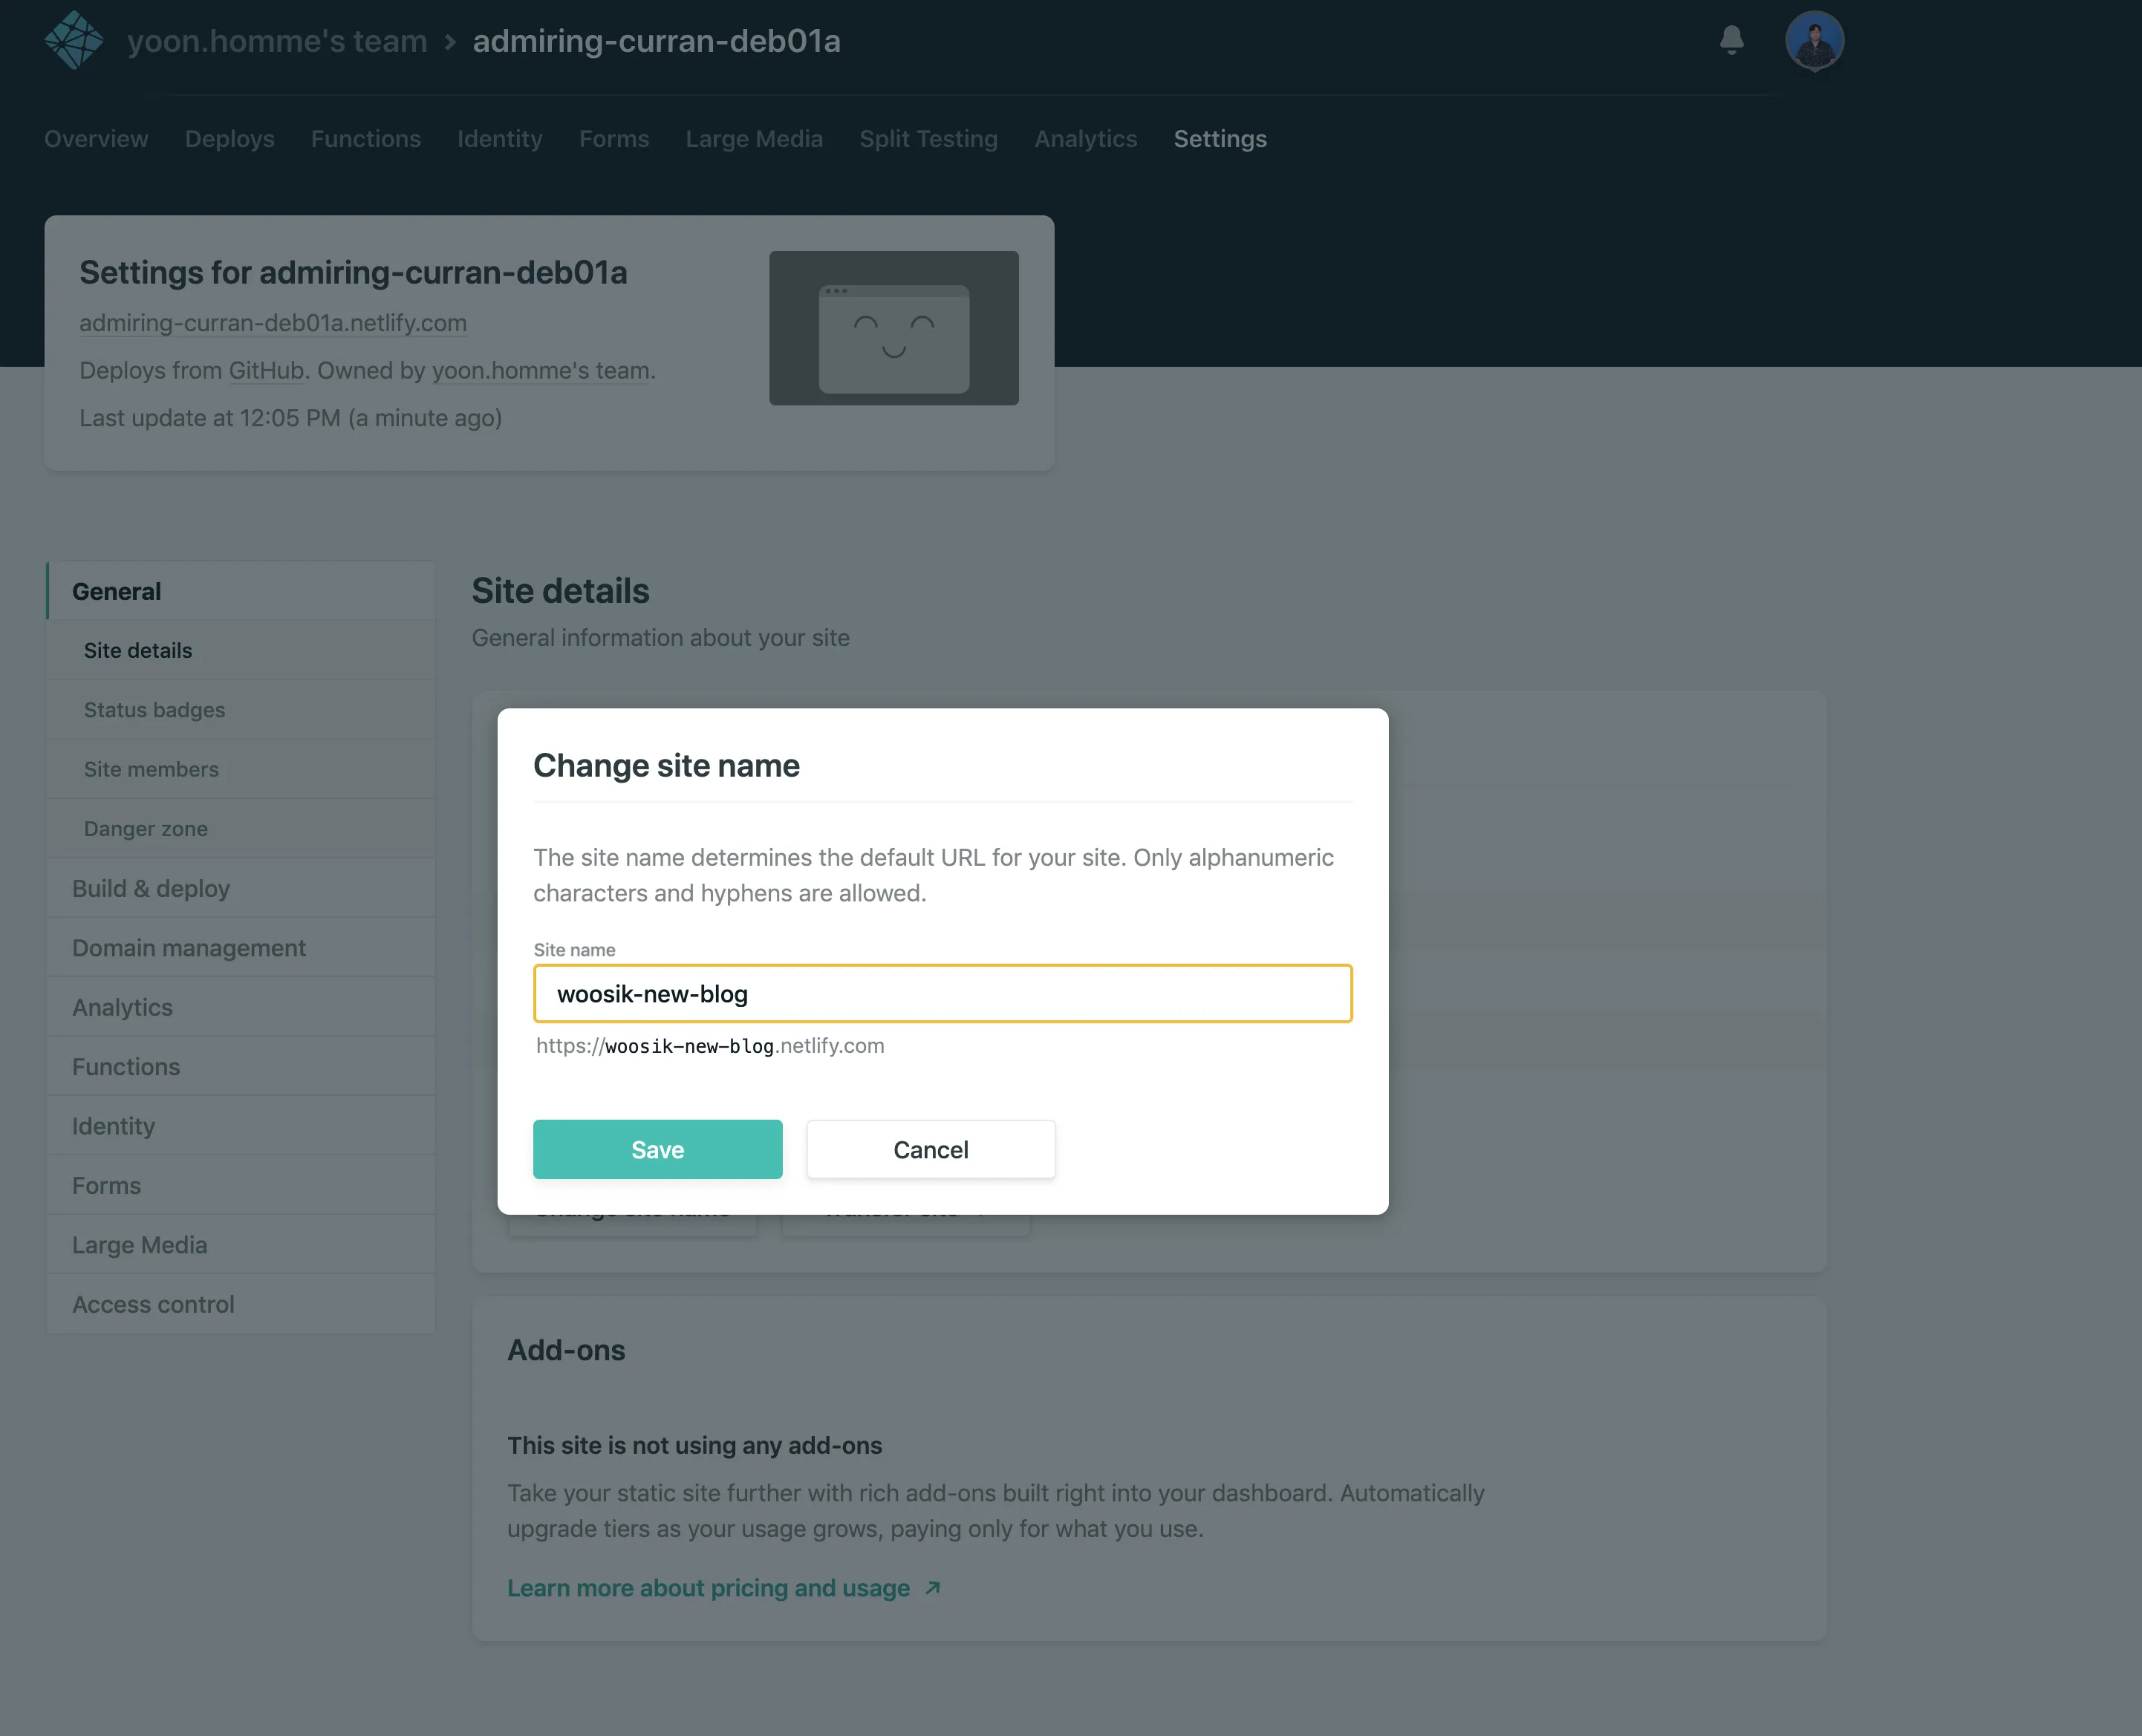Save the new site name

click(657, 1150)
